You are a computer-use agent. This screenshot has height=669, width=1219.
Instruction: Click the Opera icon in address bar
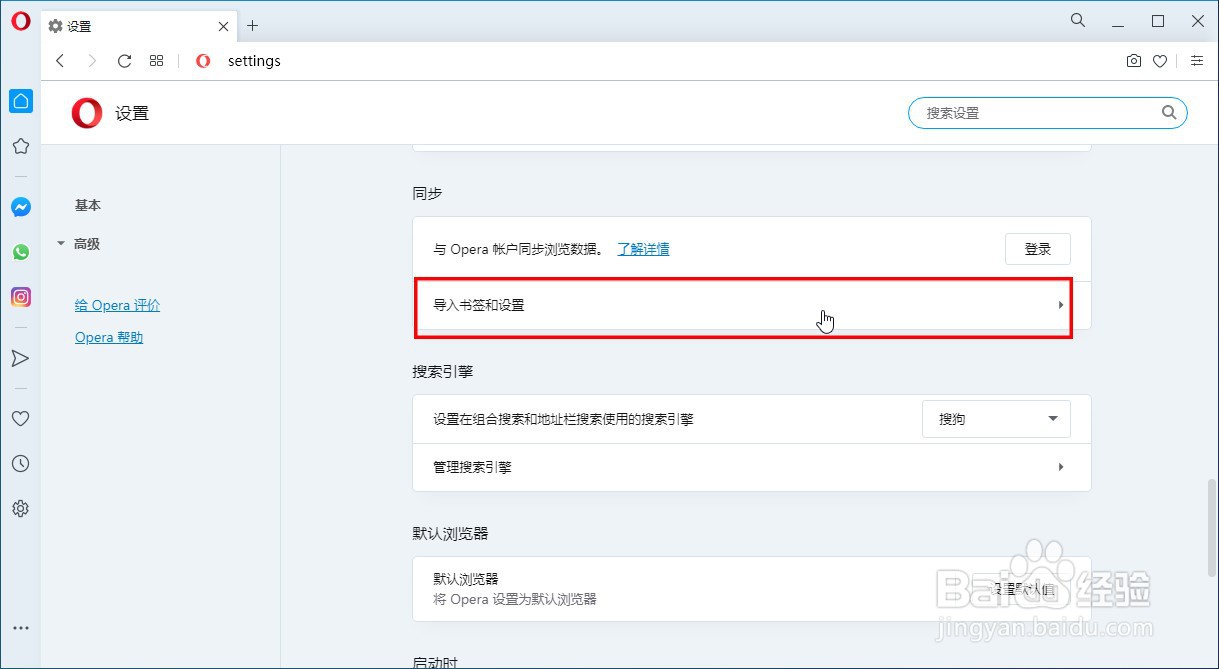click(x=203, y=61)
